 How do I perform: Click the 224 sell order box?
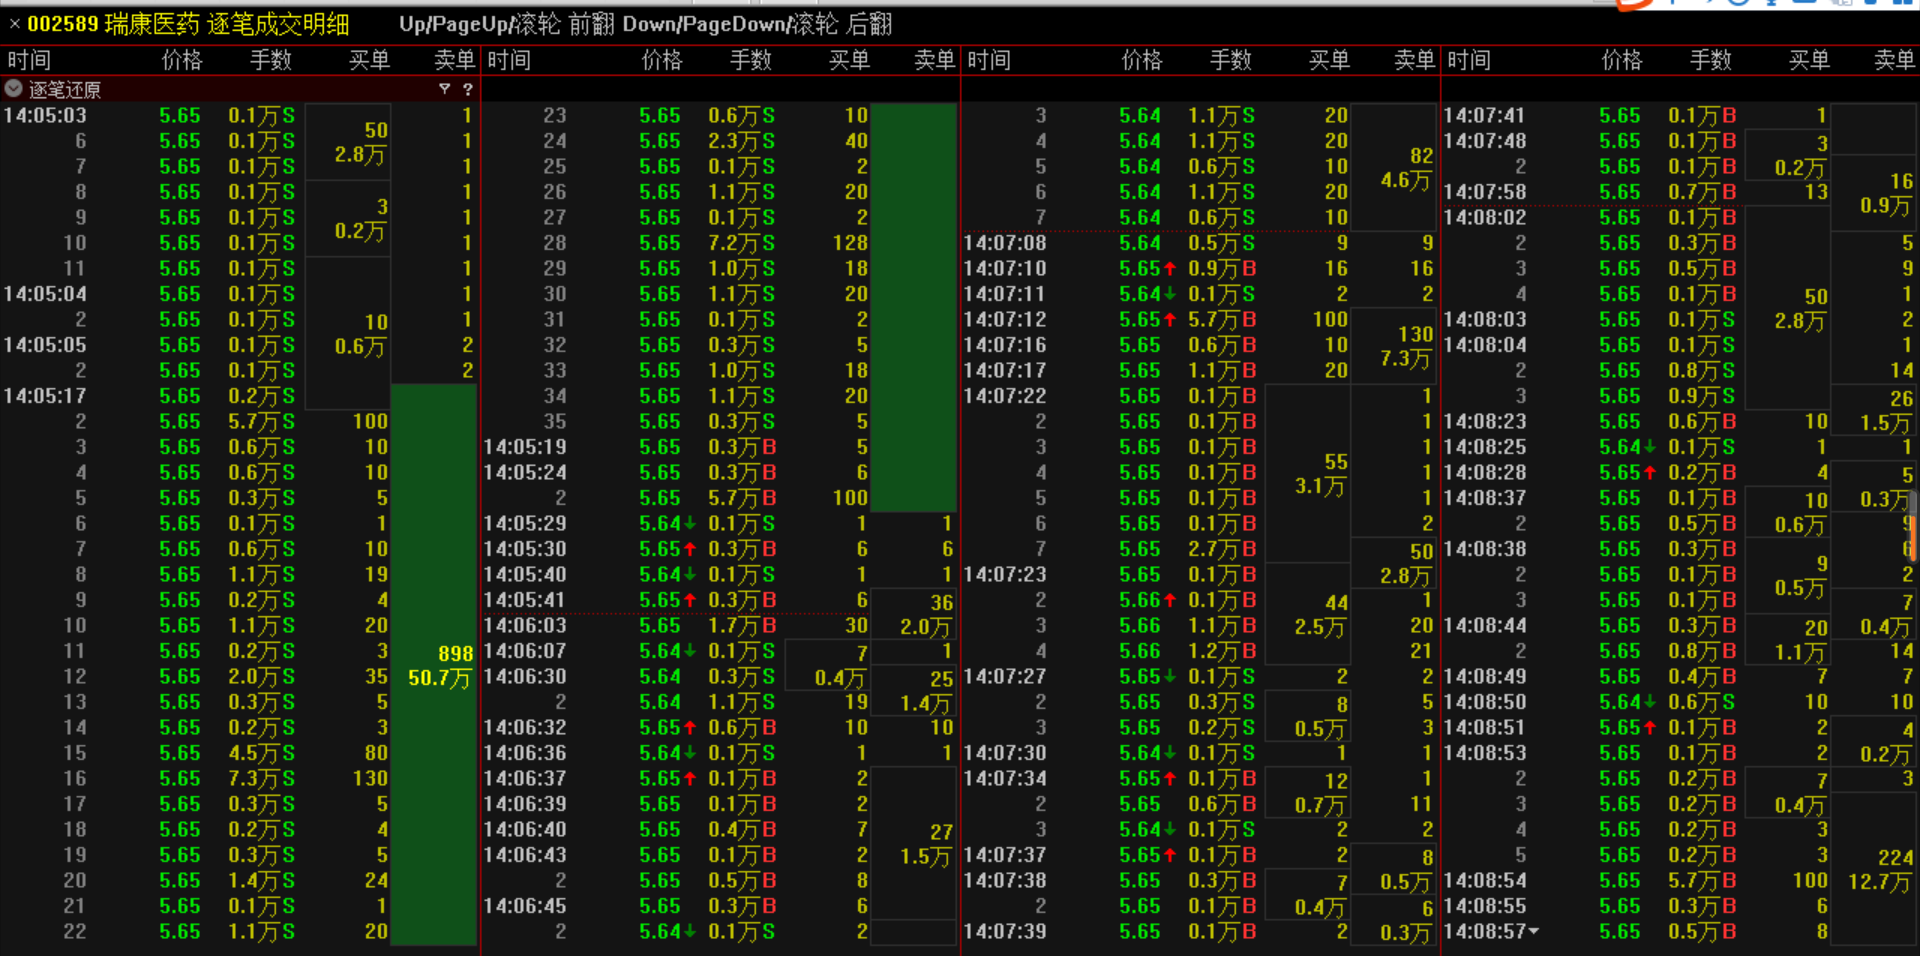(1880, 869)
